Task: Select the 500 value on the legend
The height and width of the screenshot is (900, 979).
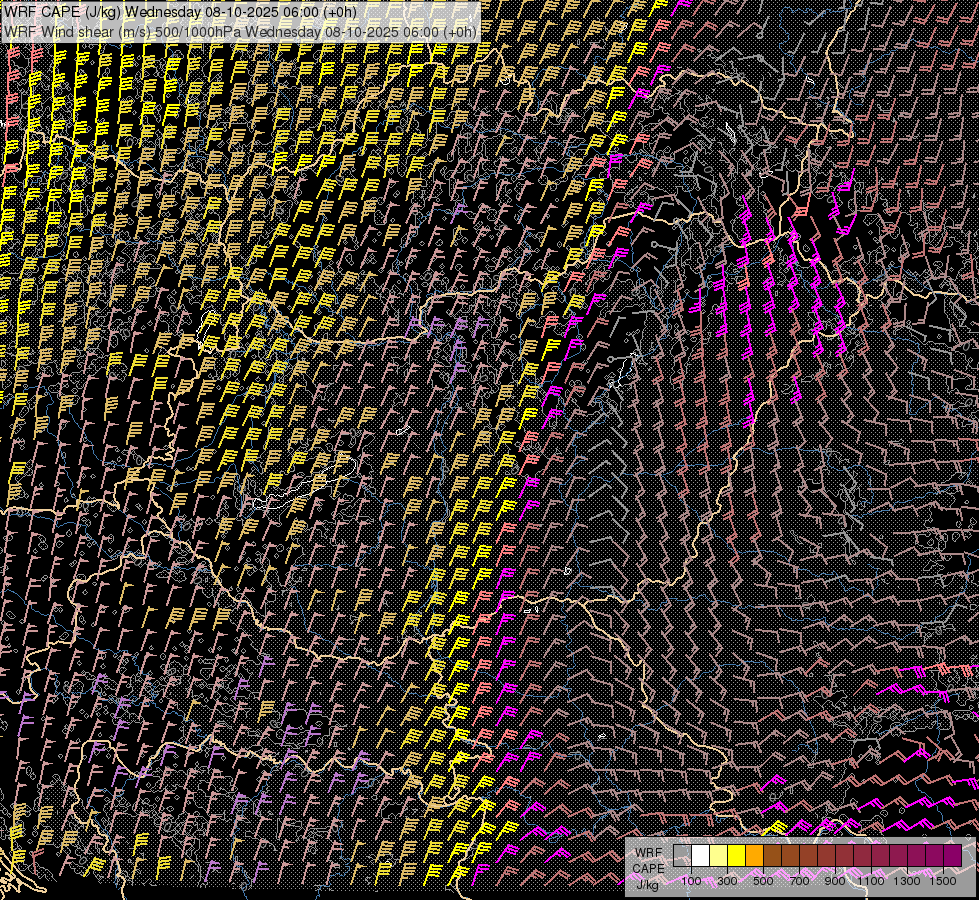Action: click(x=763, y=881)
